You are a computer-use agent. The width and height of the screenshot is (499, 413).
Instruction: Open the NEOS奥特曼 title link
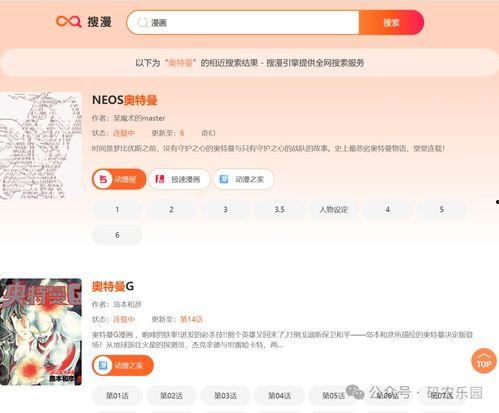tap(125, 100)
